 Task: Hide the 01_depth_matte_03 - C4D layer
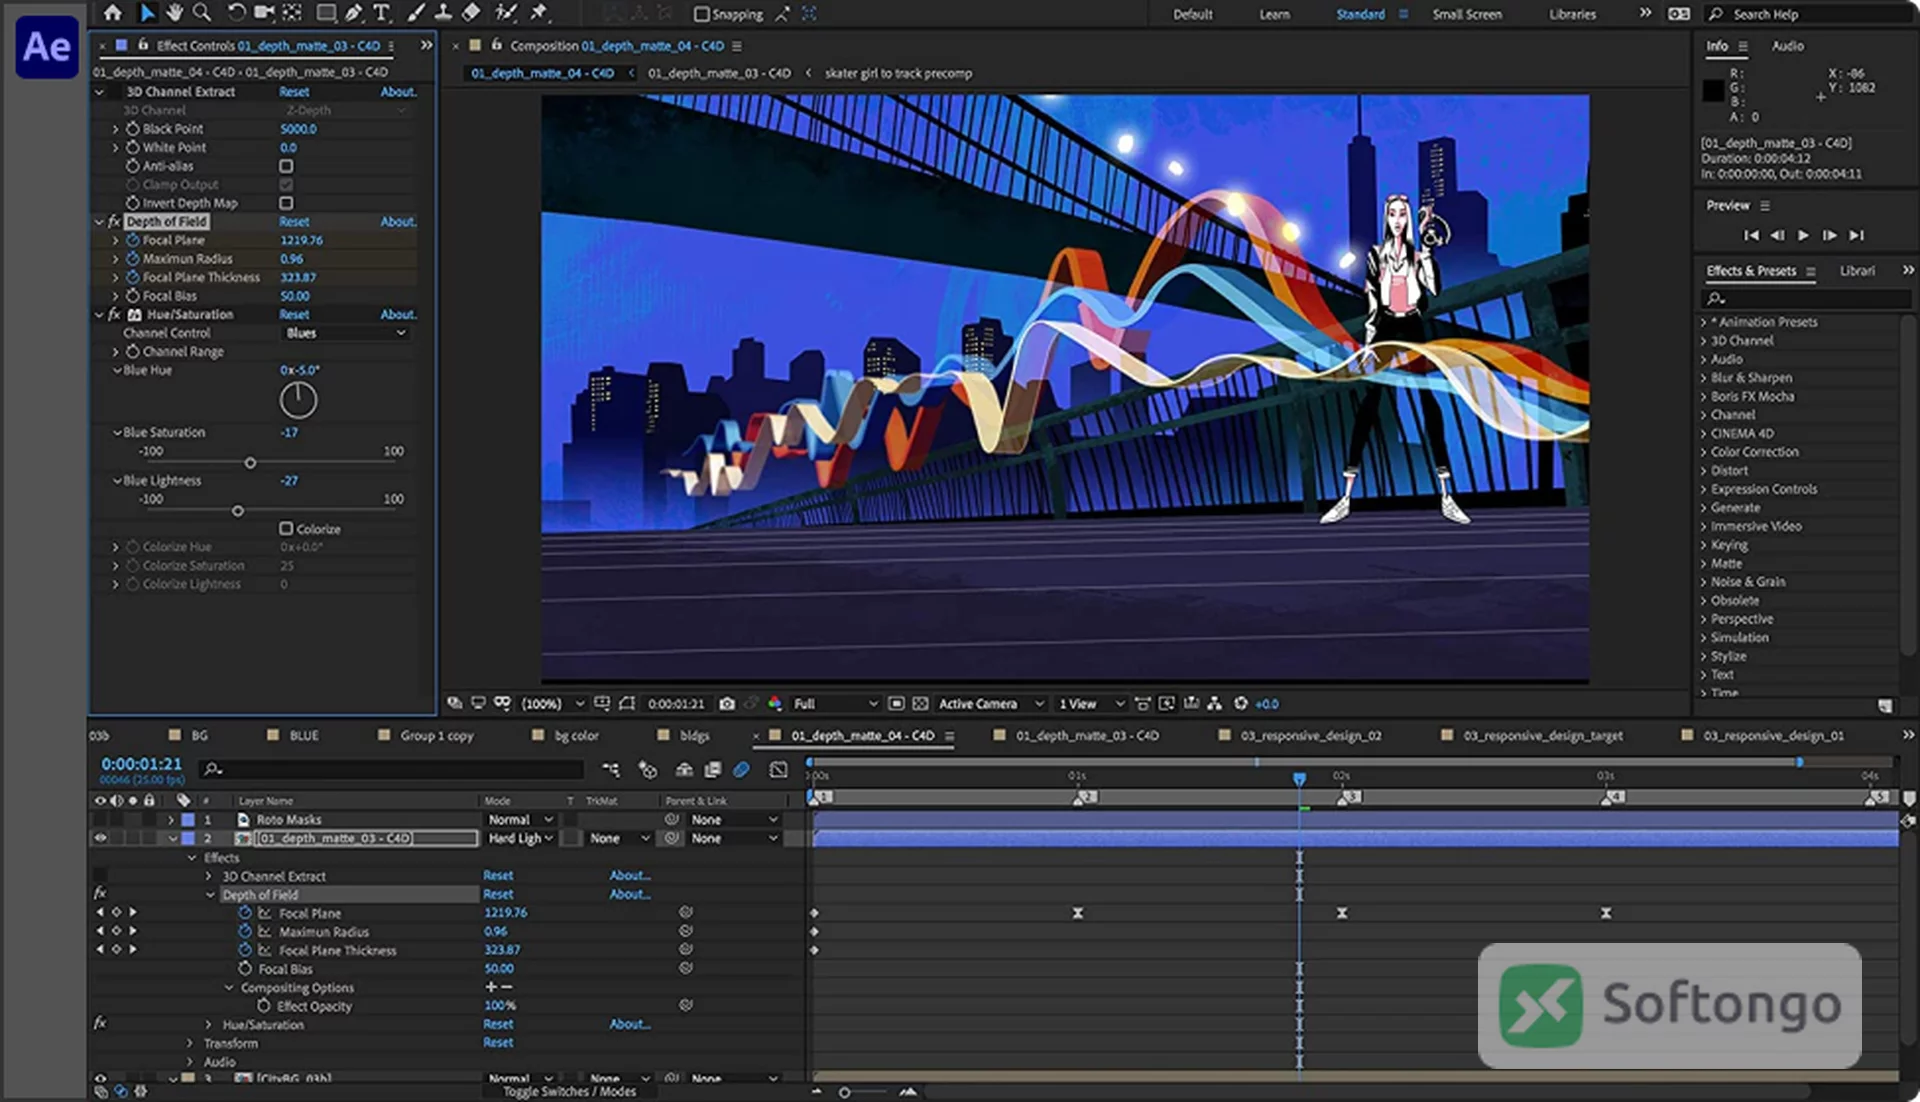[100, 839]
